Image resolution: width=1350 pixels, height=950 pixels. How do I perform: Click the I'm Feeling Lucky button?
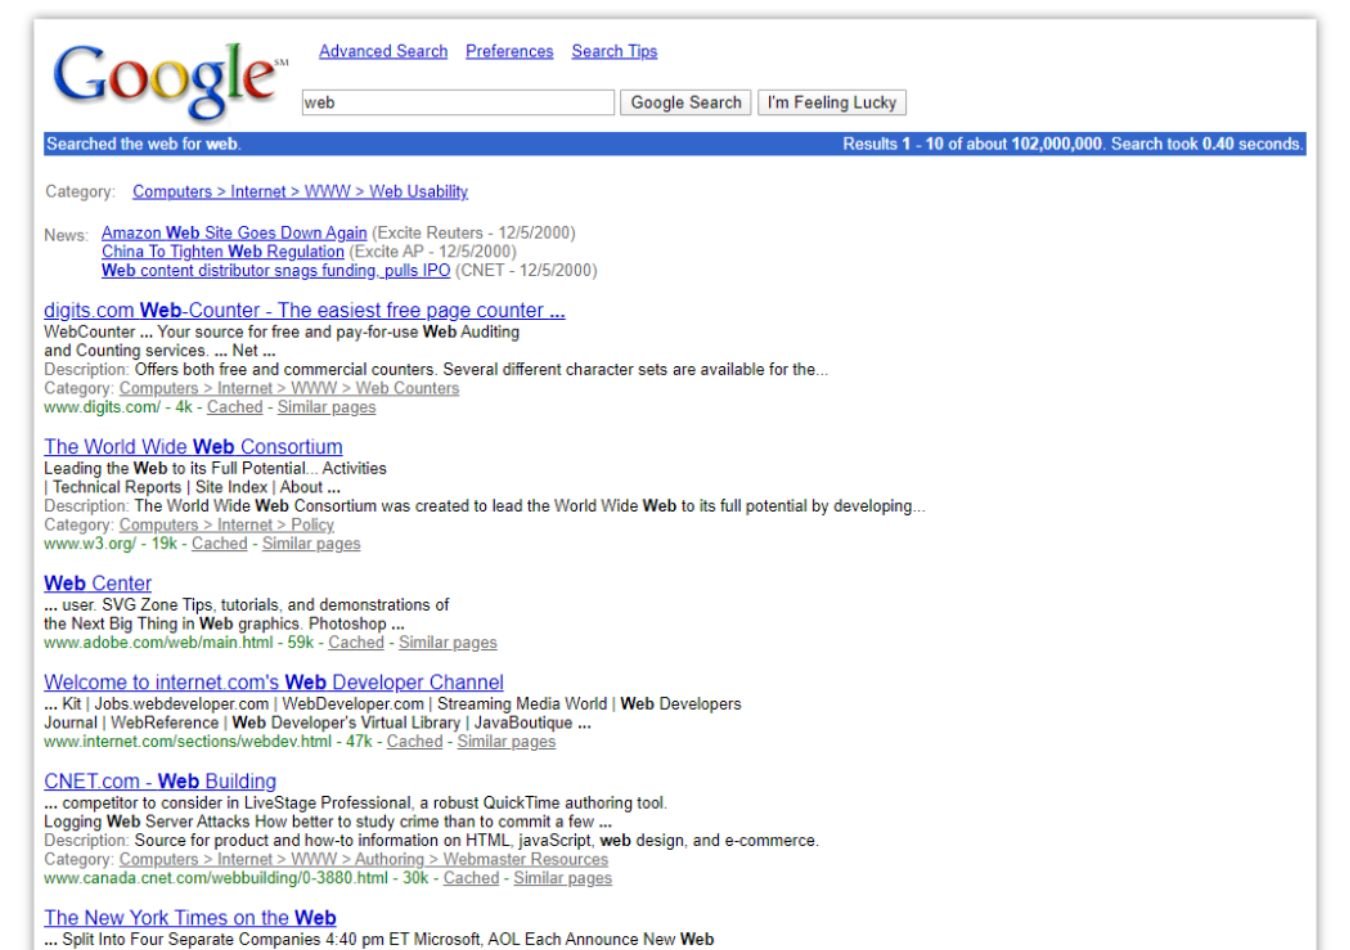tap(832, 102)
